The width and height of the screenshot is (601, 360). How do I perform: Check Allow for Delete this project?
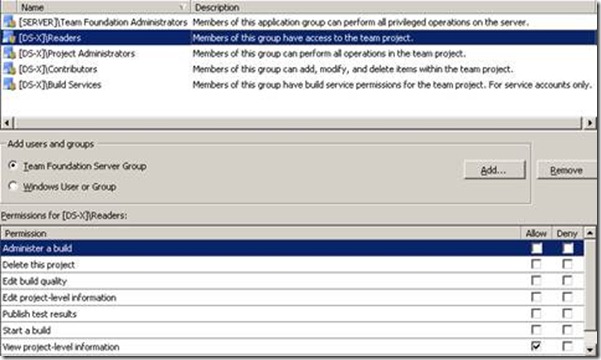tap(536, 265)
